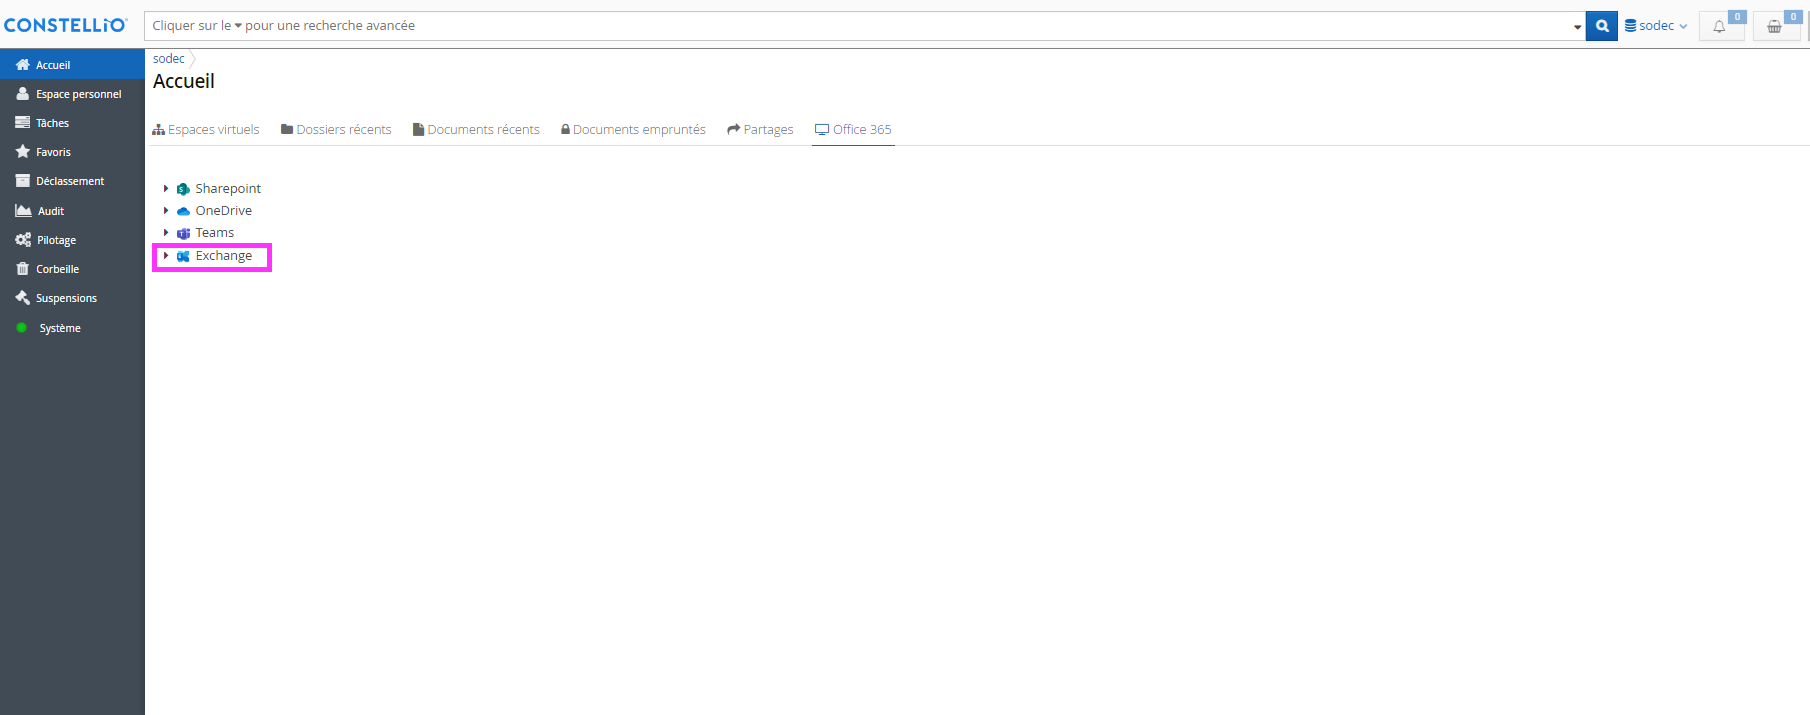Expand the Sharepoint tree node
Image resolution: width=1810 pixels, height=715 pixels.
[x=166, y=188]
